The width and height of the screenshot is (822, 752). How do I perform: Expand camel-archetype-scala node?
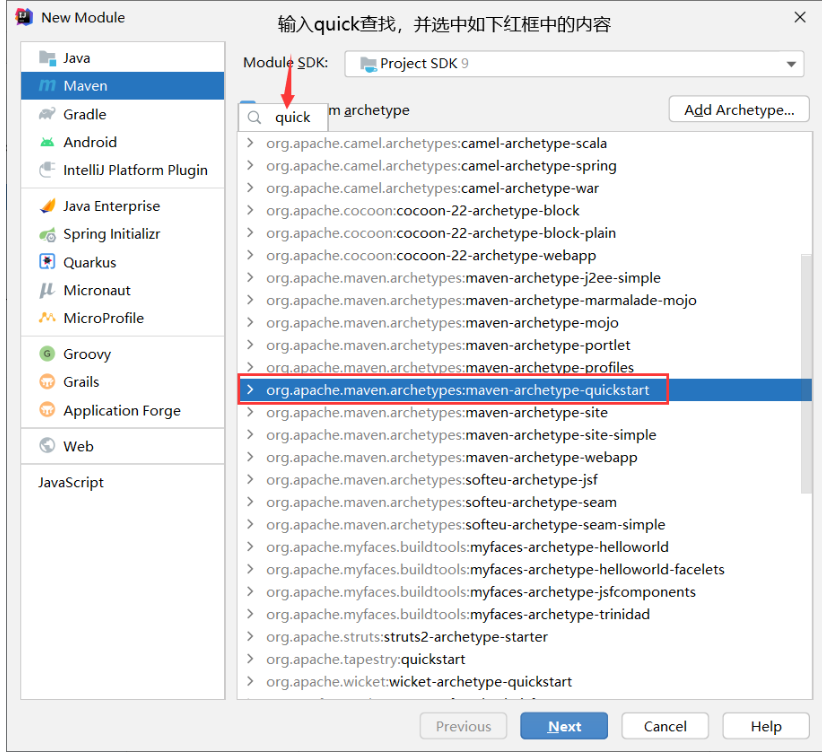[251, 143]
